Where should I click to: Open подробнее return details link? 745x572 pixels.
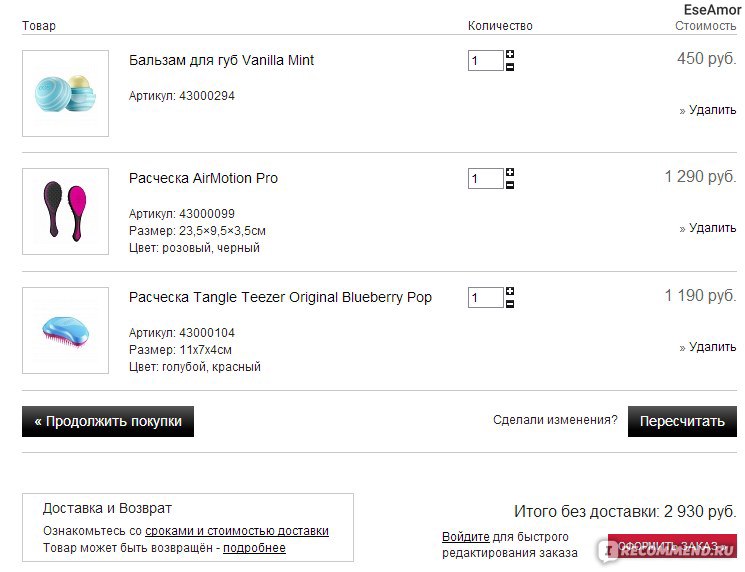tap(254, 548)
